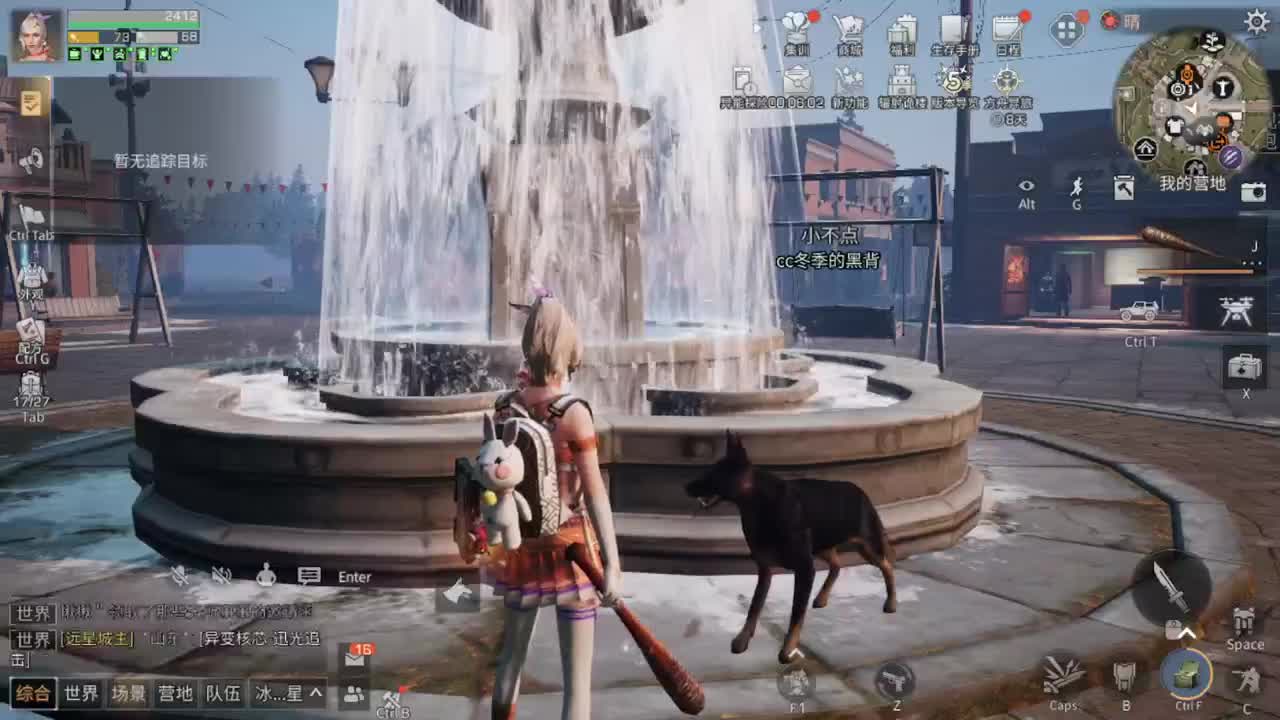
Task: Open the friends list icon
Action: (x=354, y=693)
